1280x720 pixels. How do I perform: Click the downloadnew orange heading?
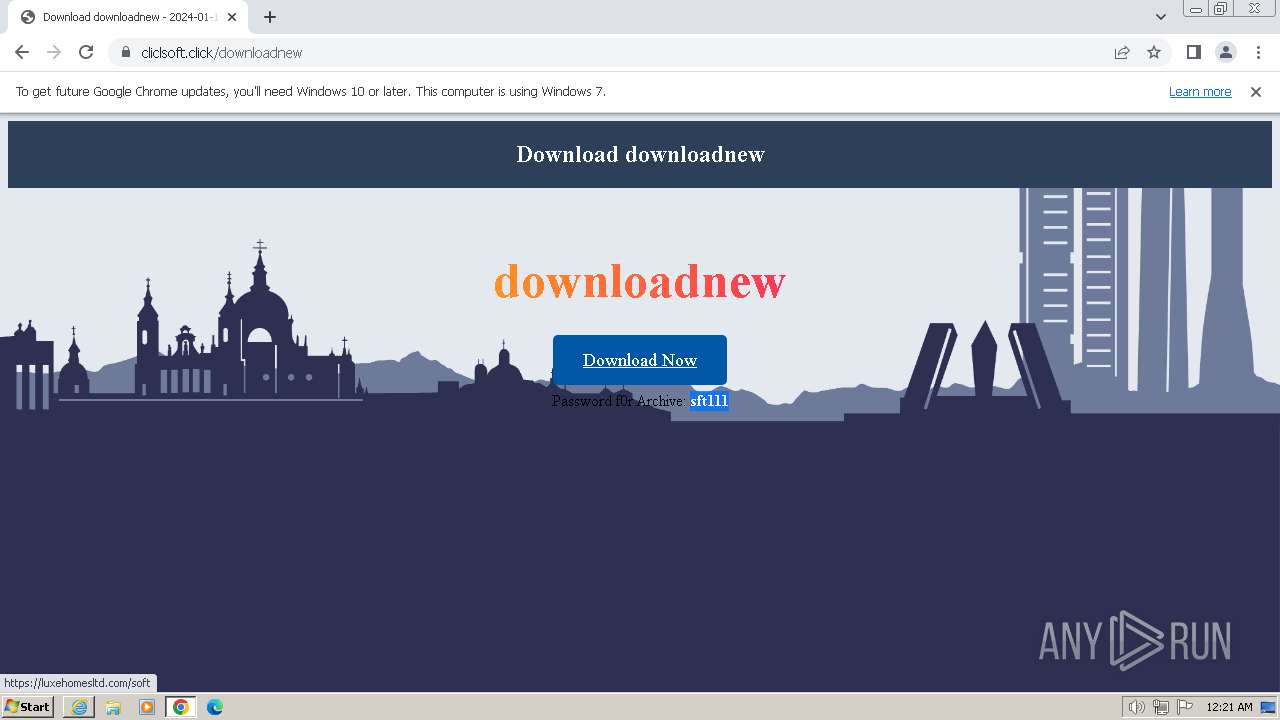click(640, 281)
